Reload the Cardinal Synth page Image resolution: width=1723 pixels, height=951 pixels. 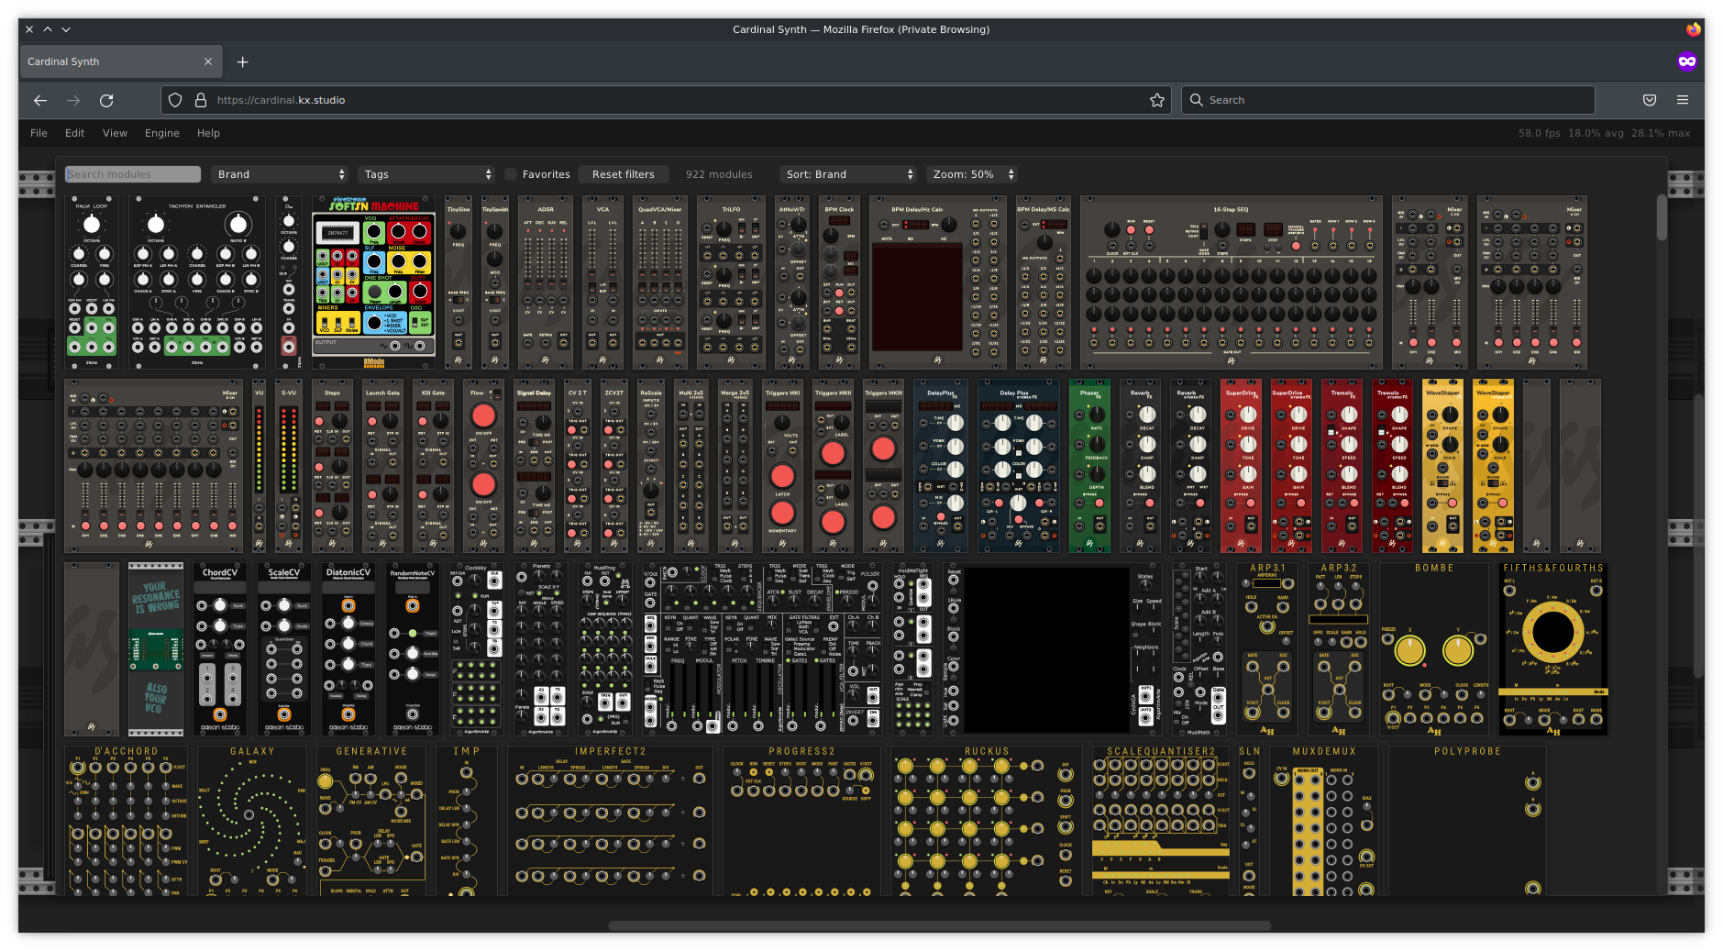pos(106,100)
